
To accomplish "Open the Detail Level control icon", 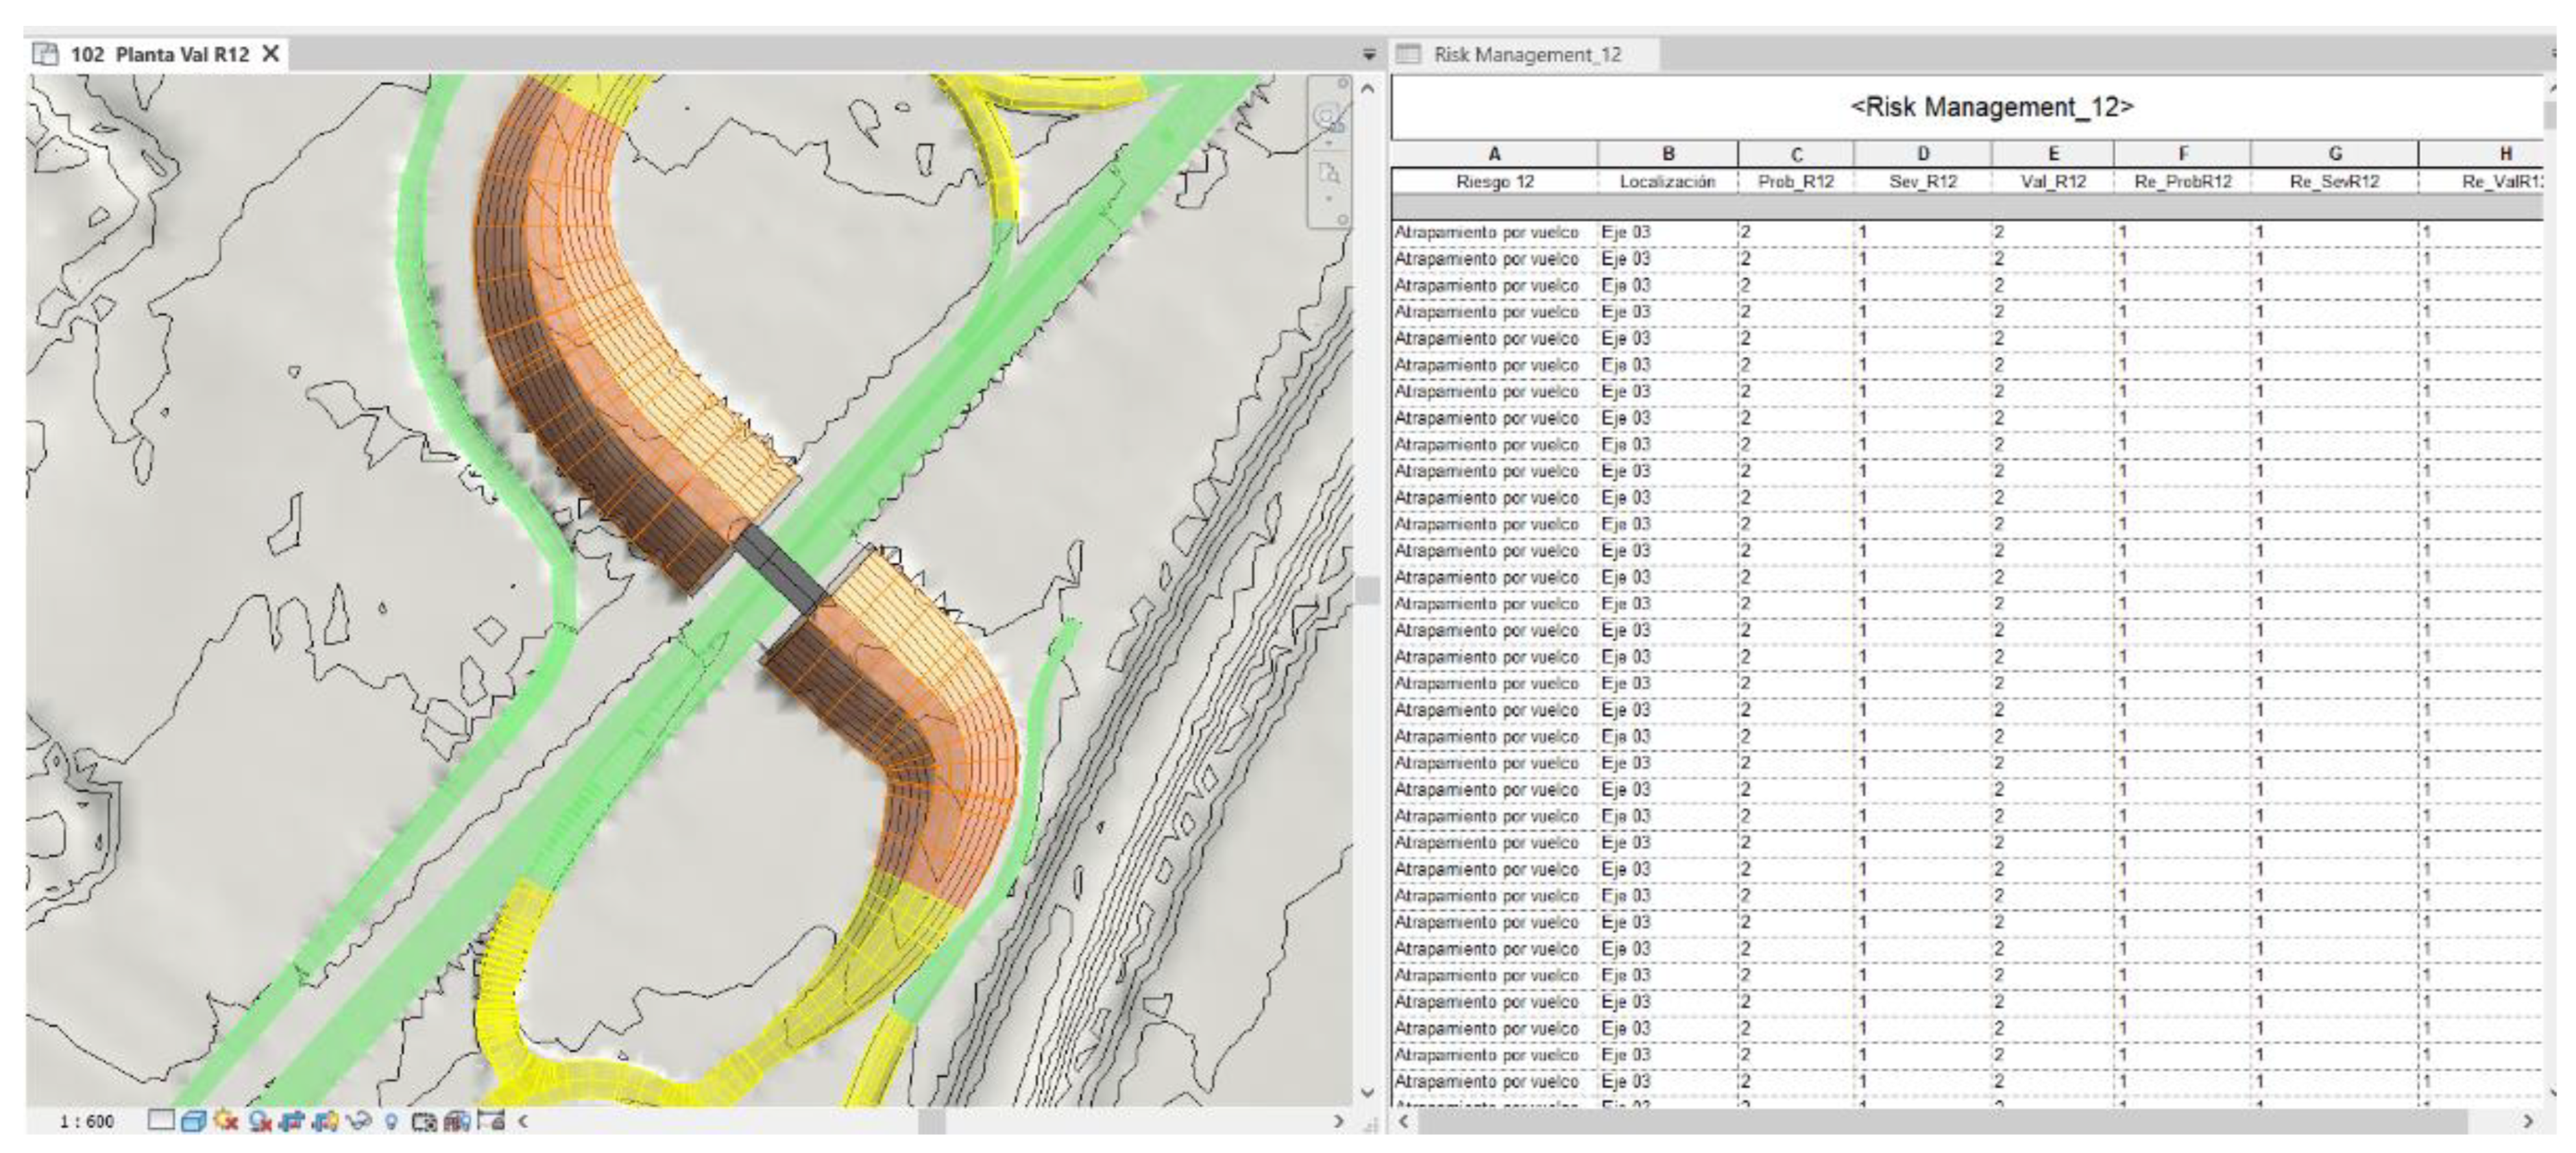I will coord(161,1121).
